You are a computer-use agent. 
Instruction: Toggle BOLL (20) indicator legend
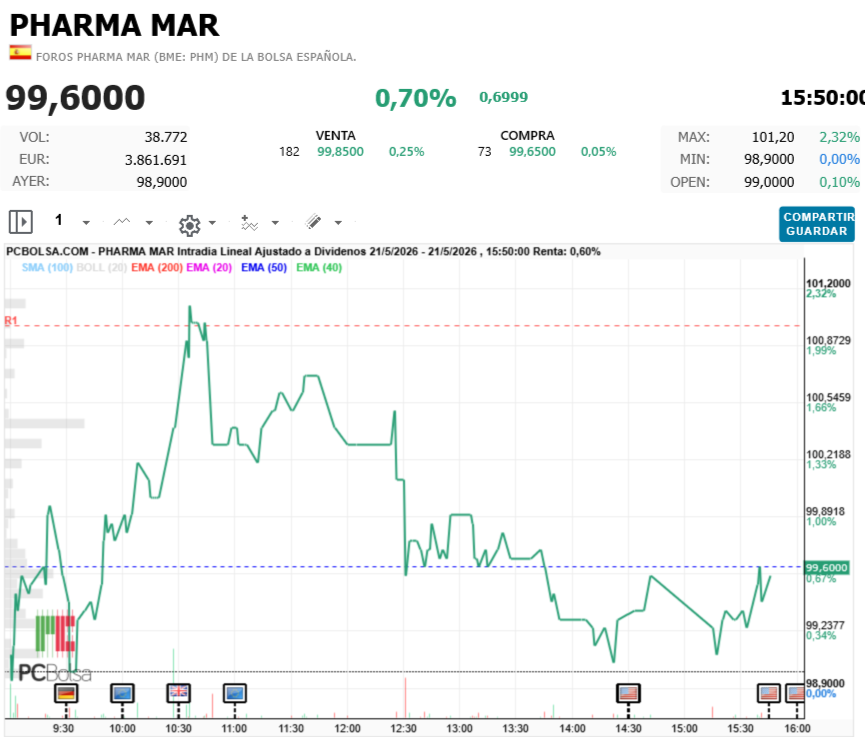click(102, 268)
